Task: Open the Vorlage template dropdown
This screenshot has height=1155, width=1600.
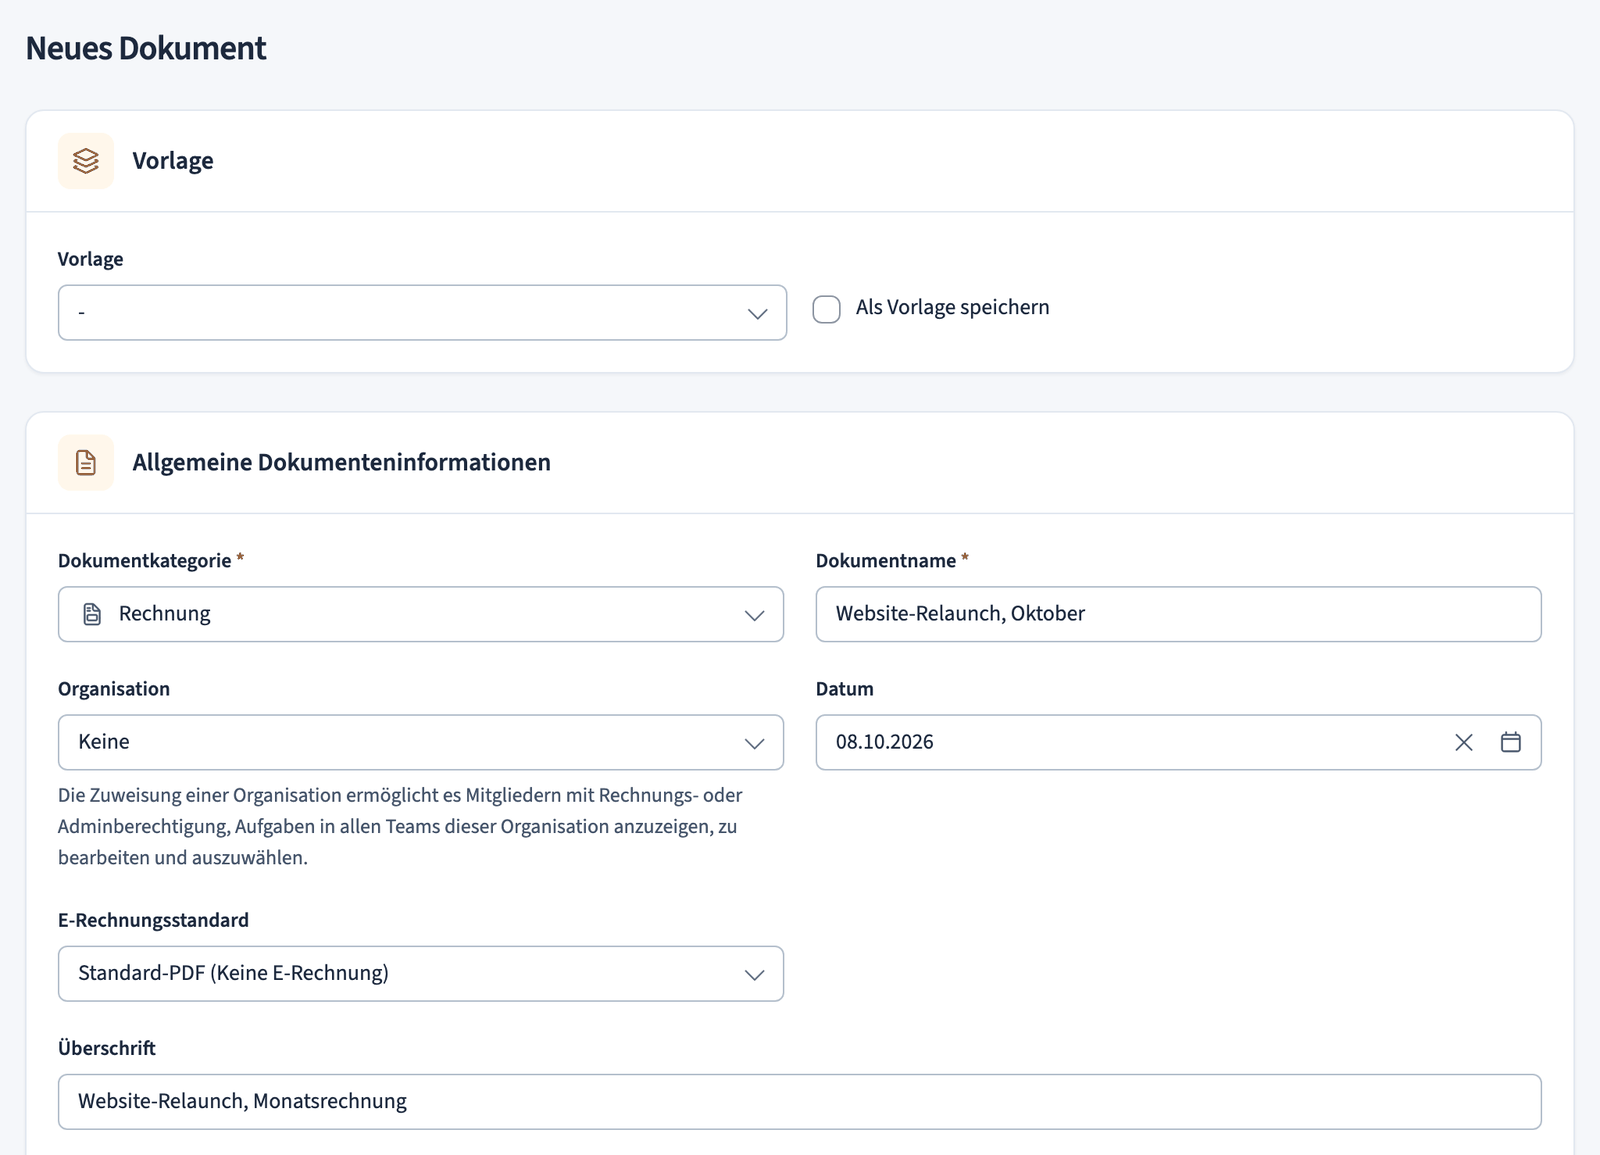Action: point(422,313)
